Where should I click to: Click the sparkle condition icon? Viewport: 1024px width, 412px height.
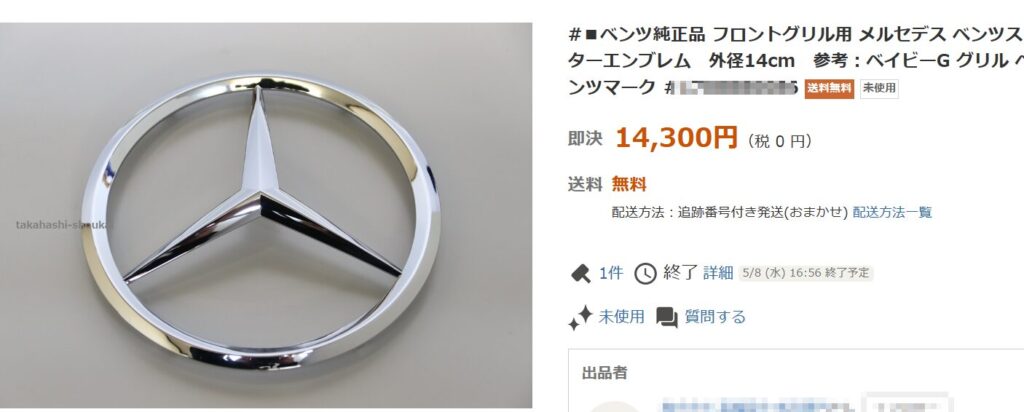(x=580, y=317)
